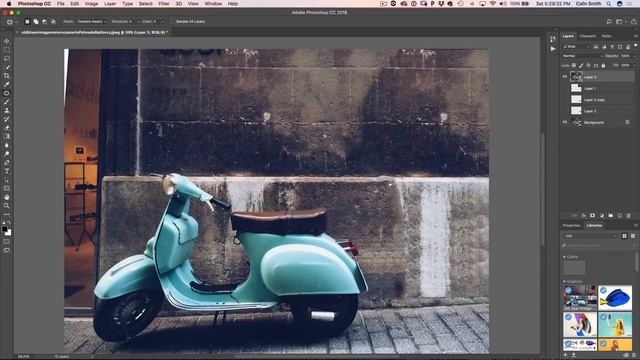Select the Brush tool
Viewport: 640px width, 360px height.
[7, 102]
